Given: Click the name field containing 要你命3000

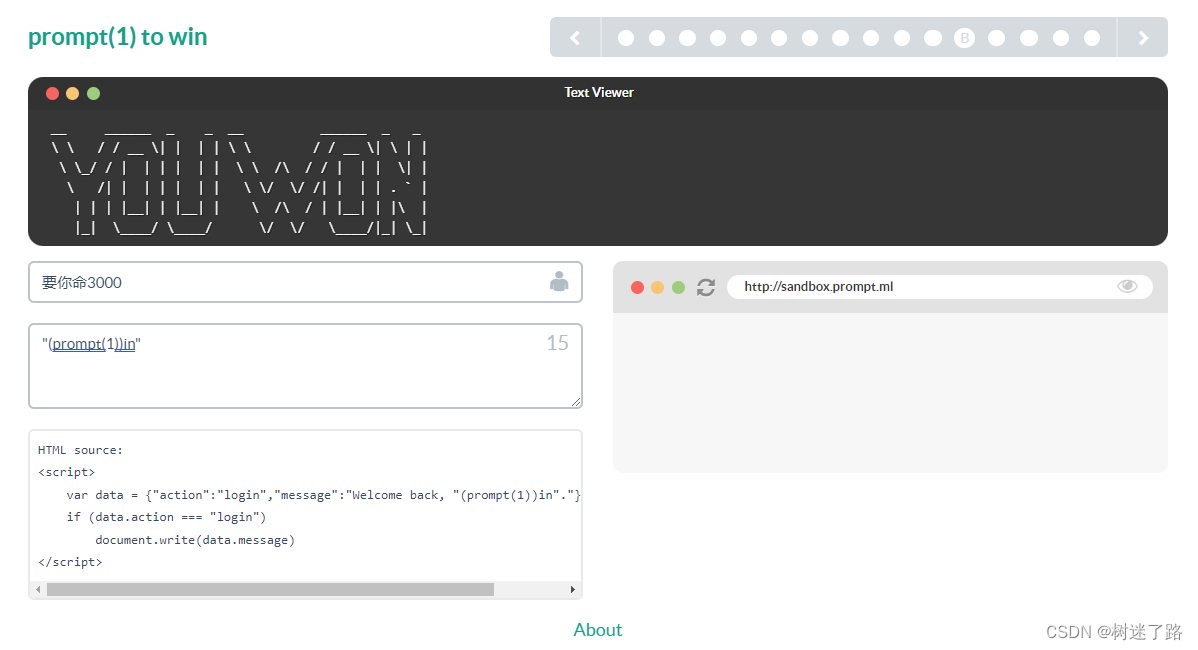Looking at the screenshot, I should (306, 282).
